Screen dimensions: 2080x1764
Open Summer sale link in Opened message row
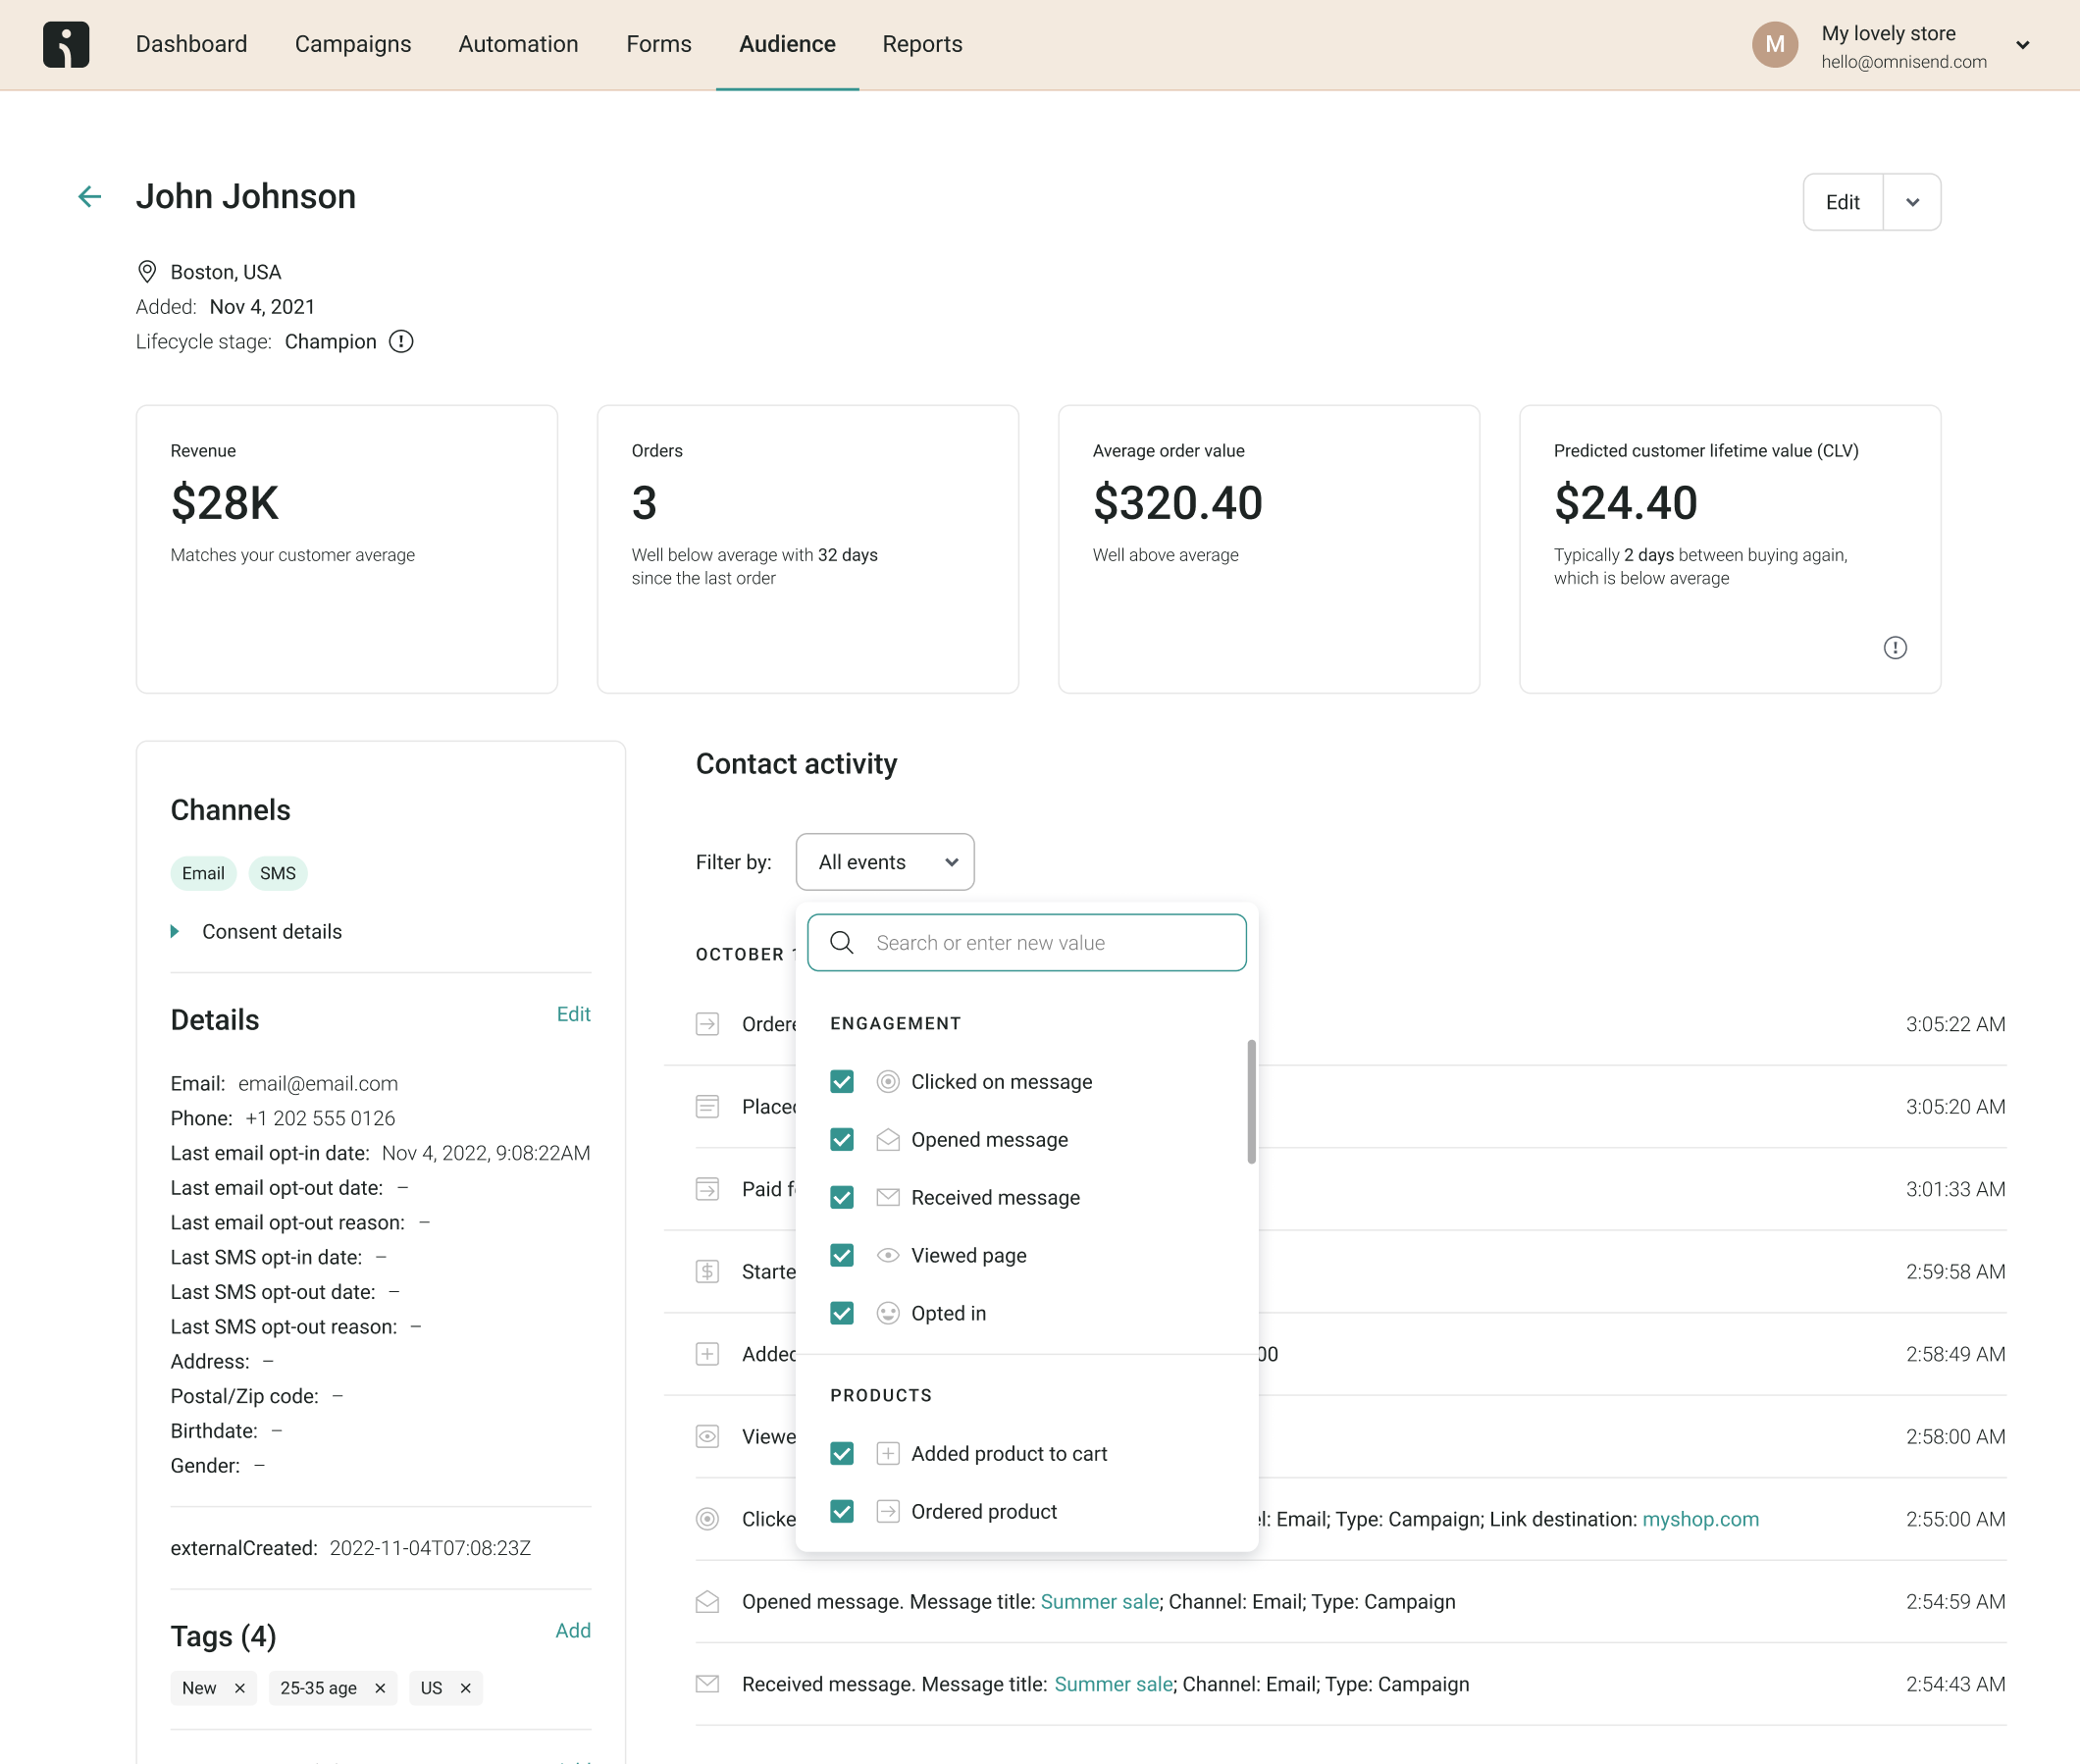(x=1100, y=1602)
